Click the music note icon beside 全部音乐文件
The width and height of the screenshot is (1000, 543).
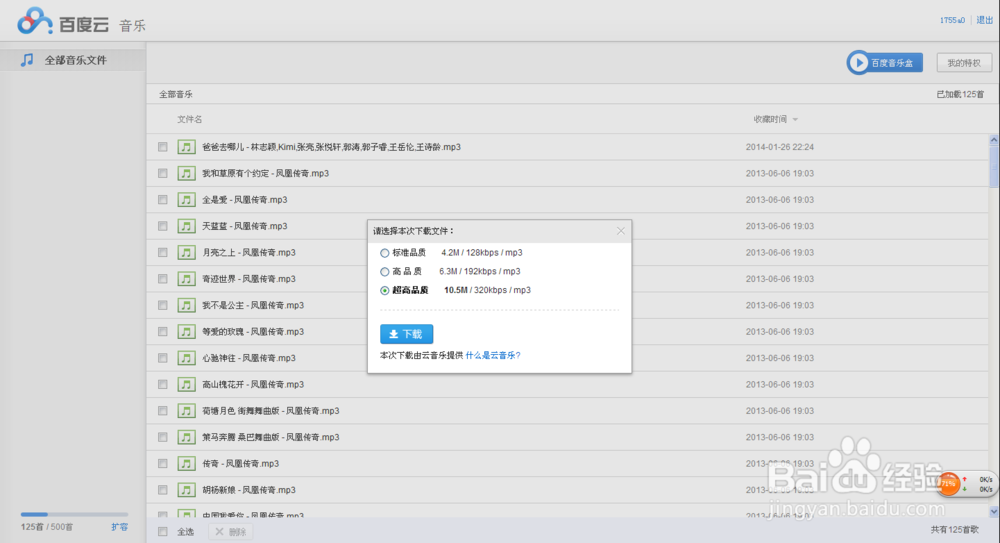tap(27, 60)
